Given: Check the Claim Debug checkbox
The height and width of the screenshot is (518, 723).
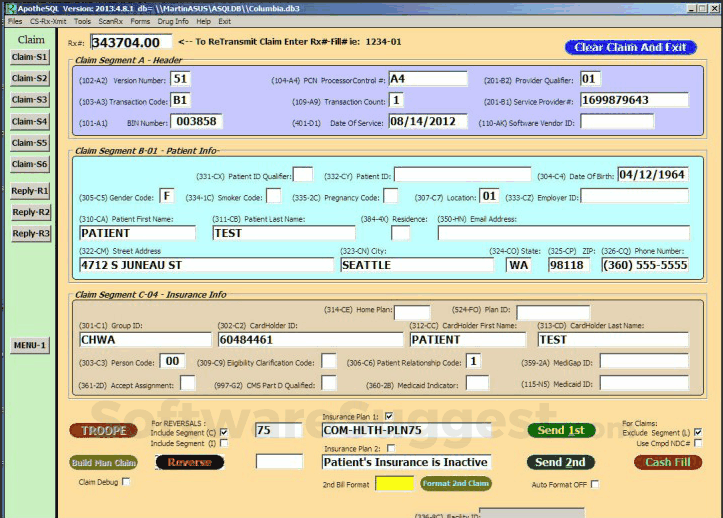Looking at the screenshot, I should pos(126,482).
